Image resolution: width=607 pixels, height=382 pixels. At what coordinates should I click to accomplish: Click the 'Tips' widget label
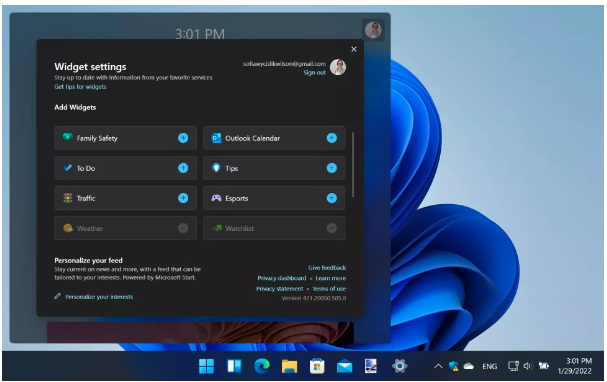[x=231, y=168]
